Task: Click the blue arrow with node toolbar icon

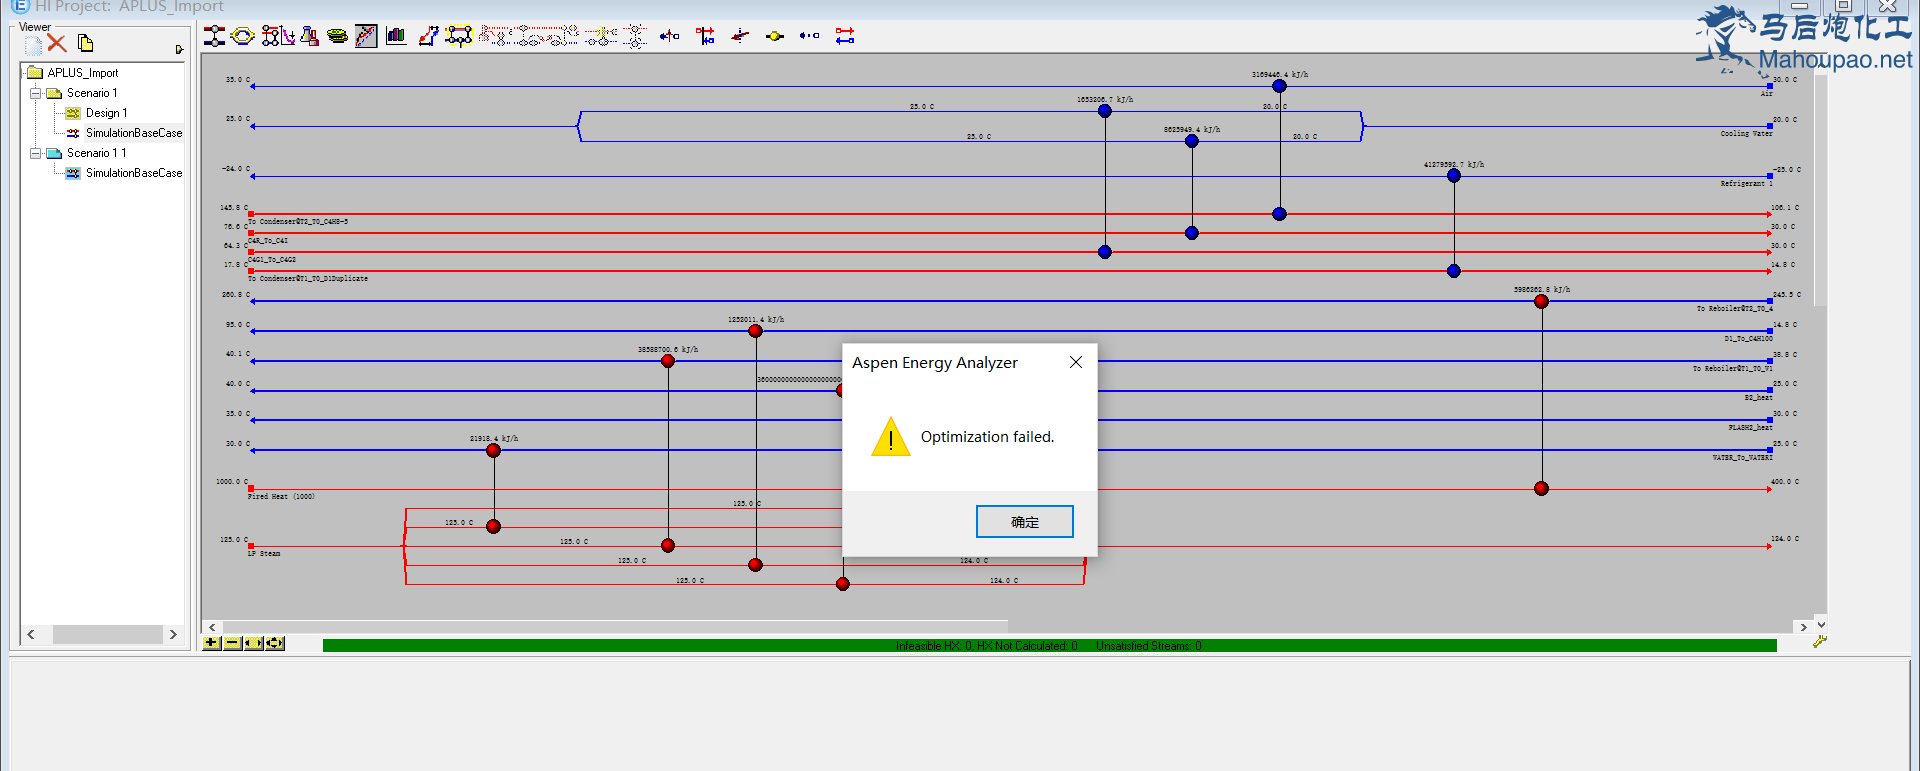Action: [x=670, y=36]
